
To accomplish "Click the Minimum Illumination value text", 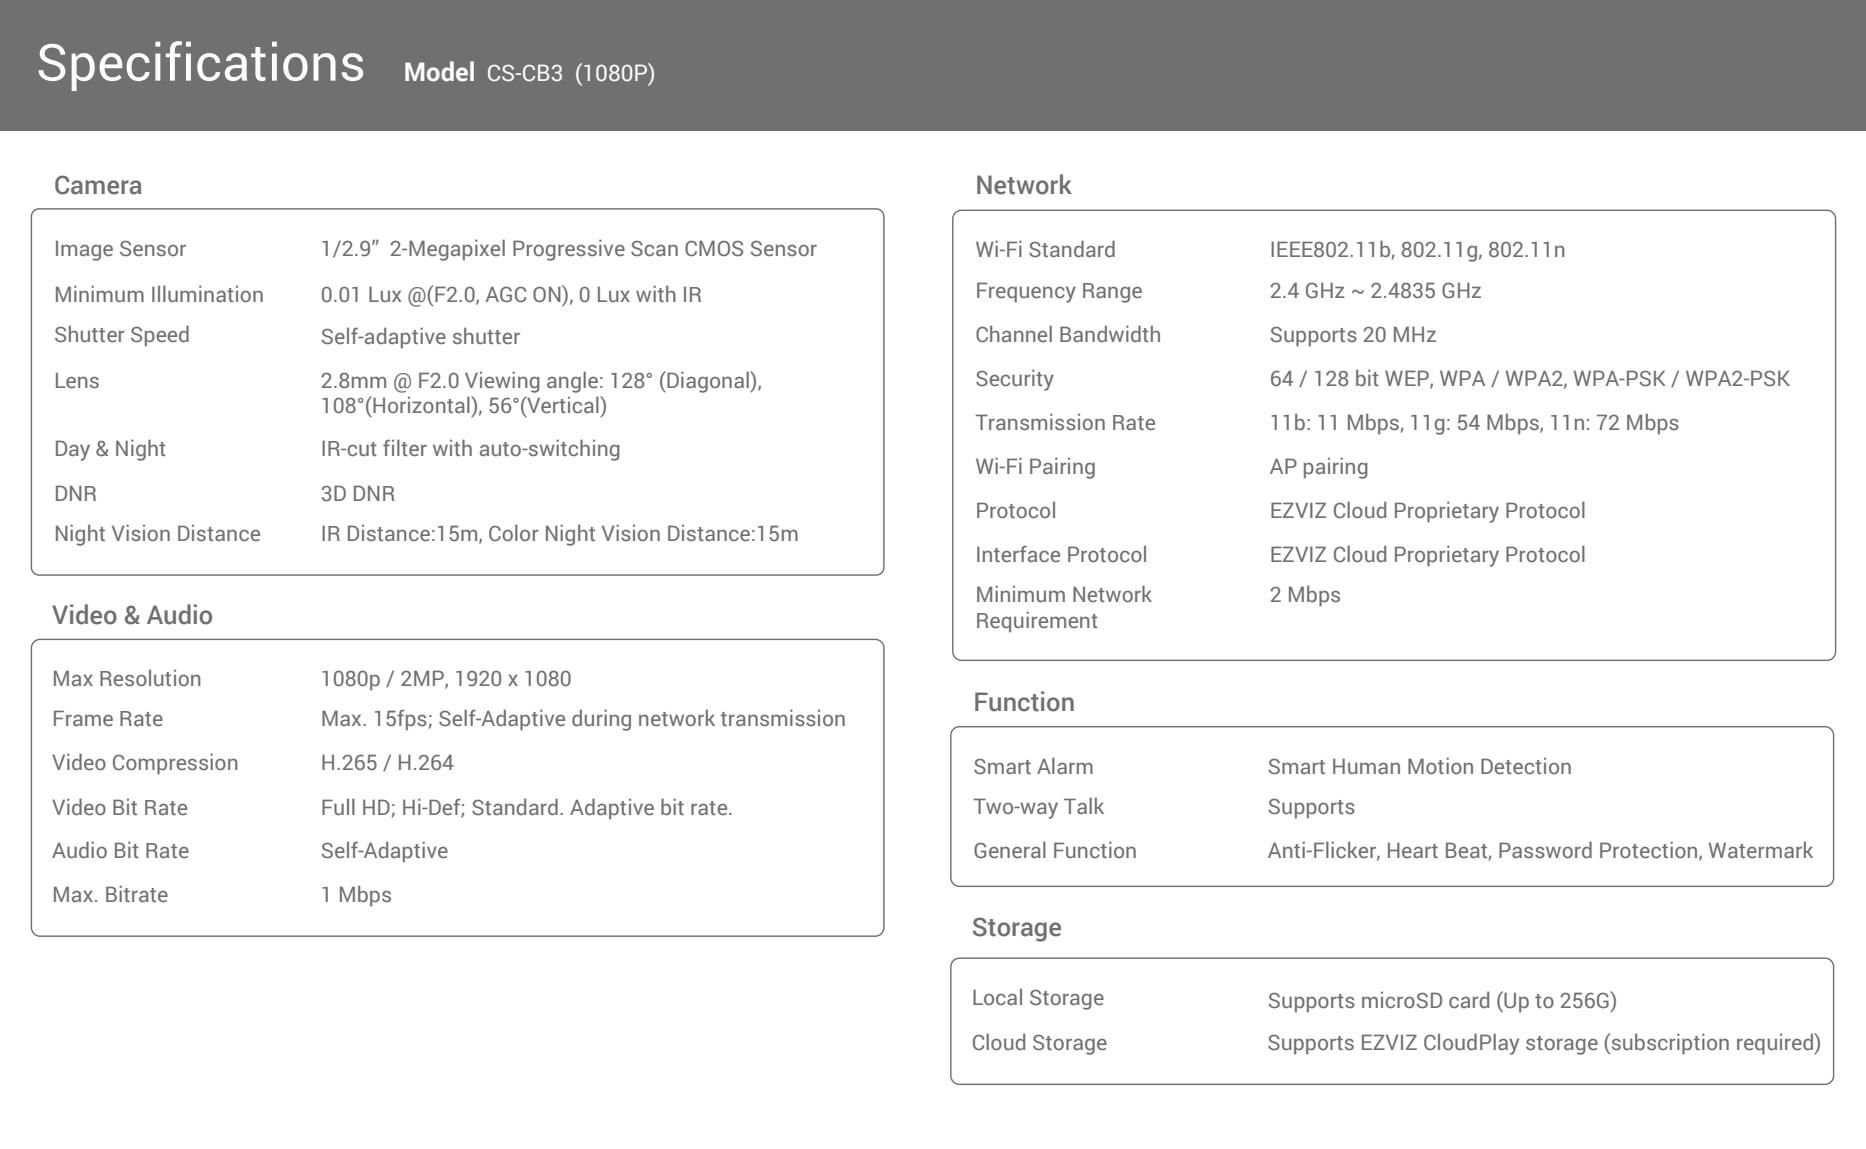I will [511, 295].
